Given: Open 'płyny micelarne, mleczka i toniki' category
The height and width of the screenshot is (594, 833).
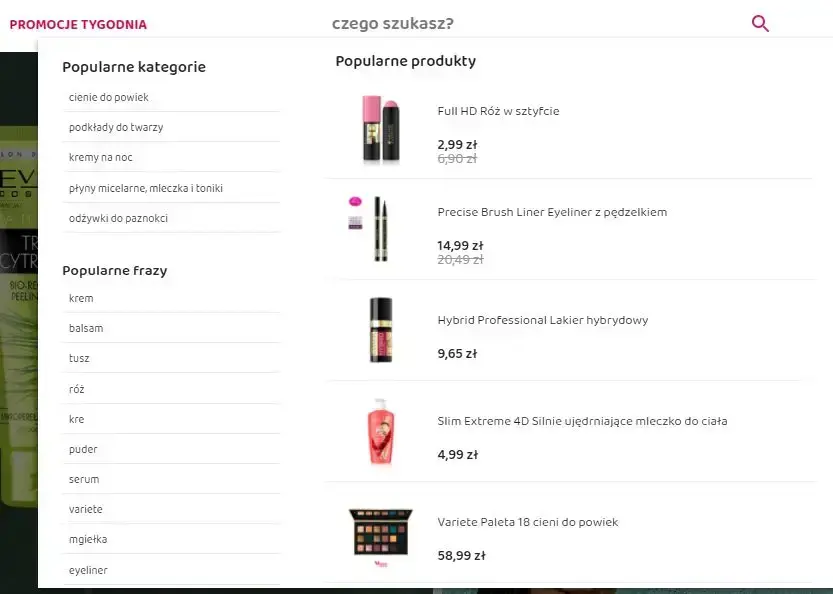Looking at the screenshot, I should pos(146,188).
